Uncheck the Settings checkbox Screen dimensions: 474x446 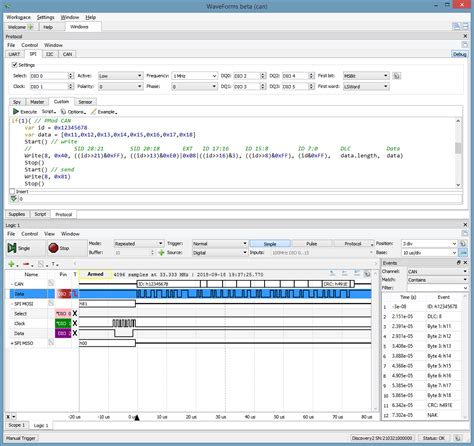pos(15,65)
